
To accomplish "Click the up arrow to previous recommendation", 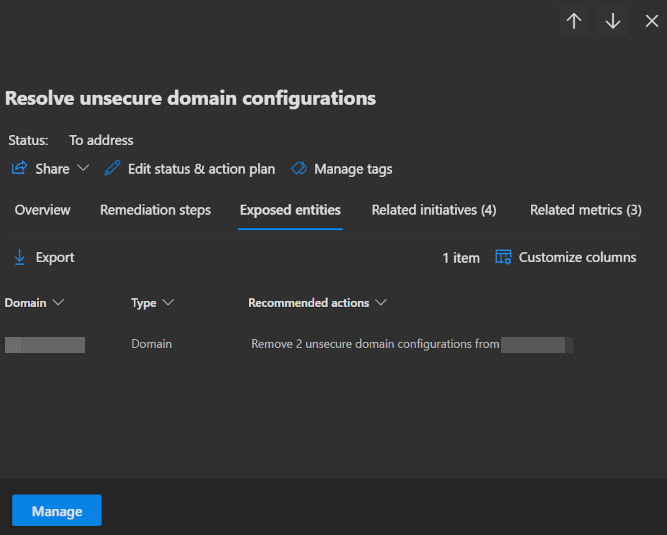I will [x=574, y=21].
